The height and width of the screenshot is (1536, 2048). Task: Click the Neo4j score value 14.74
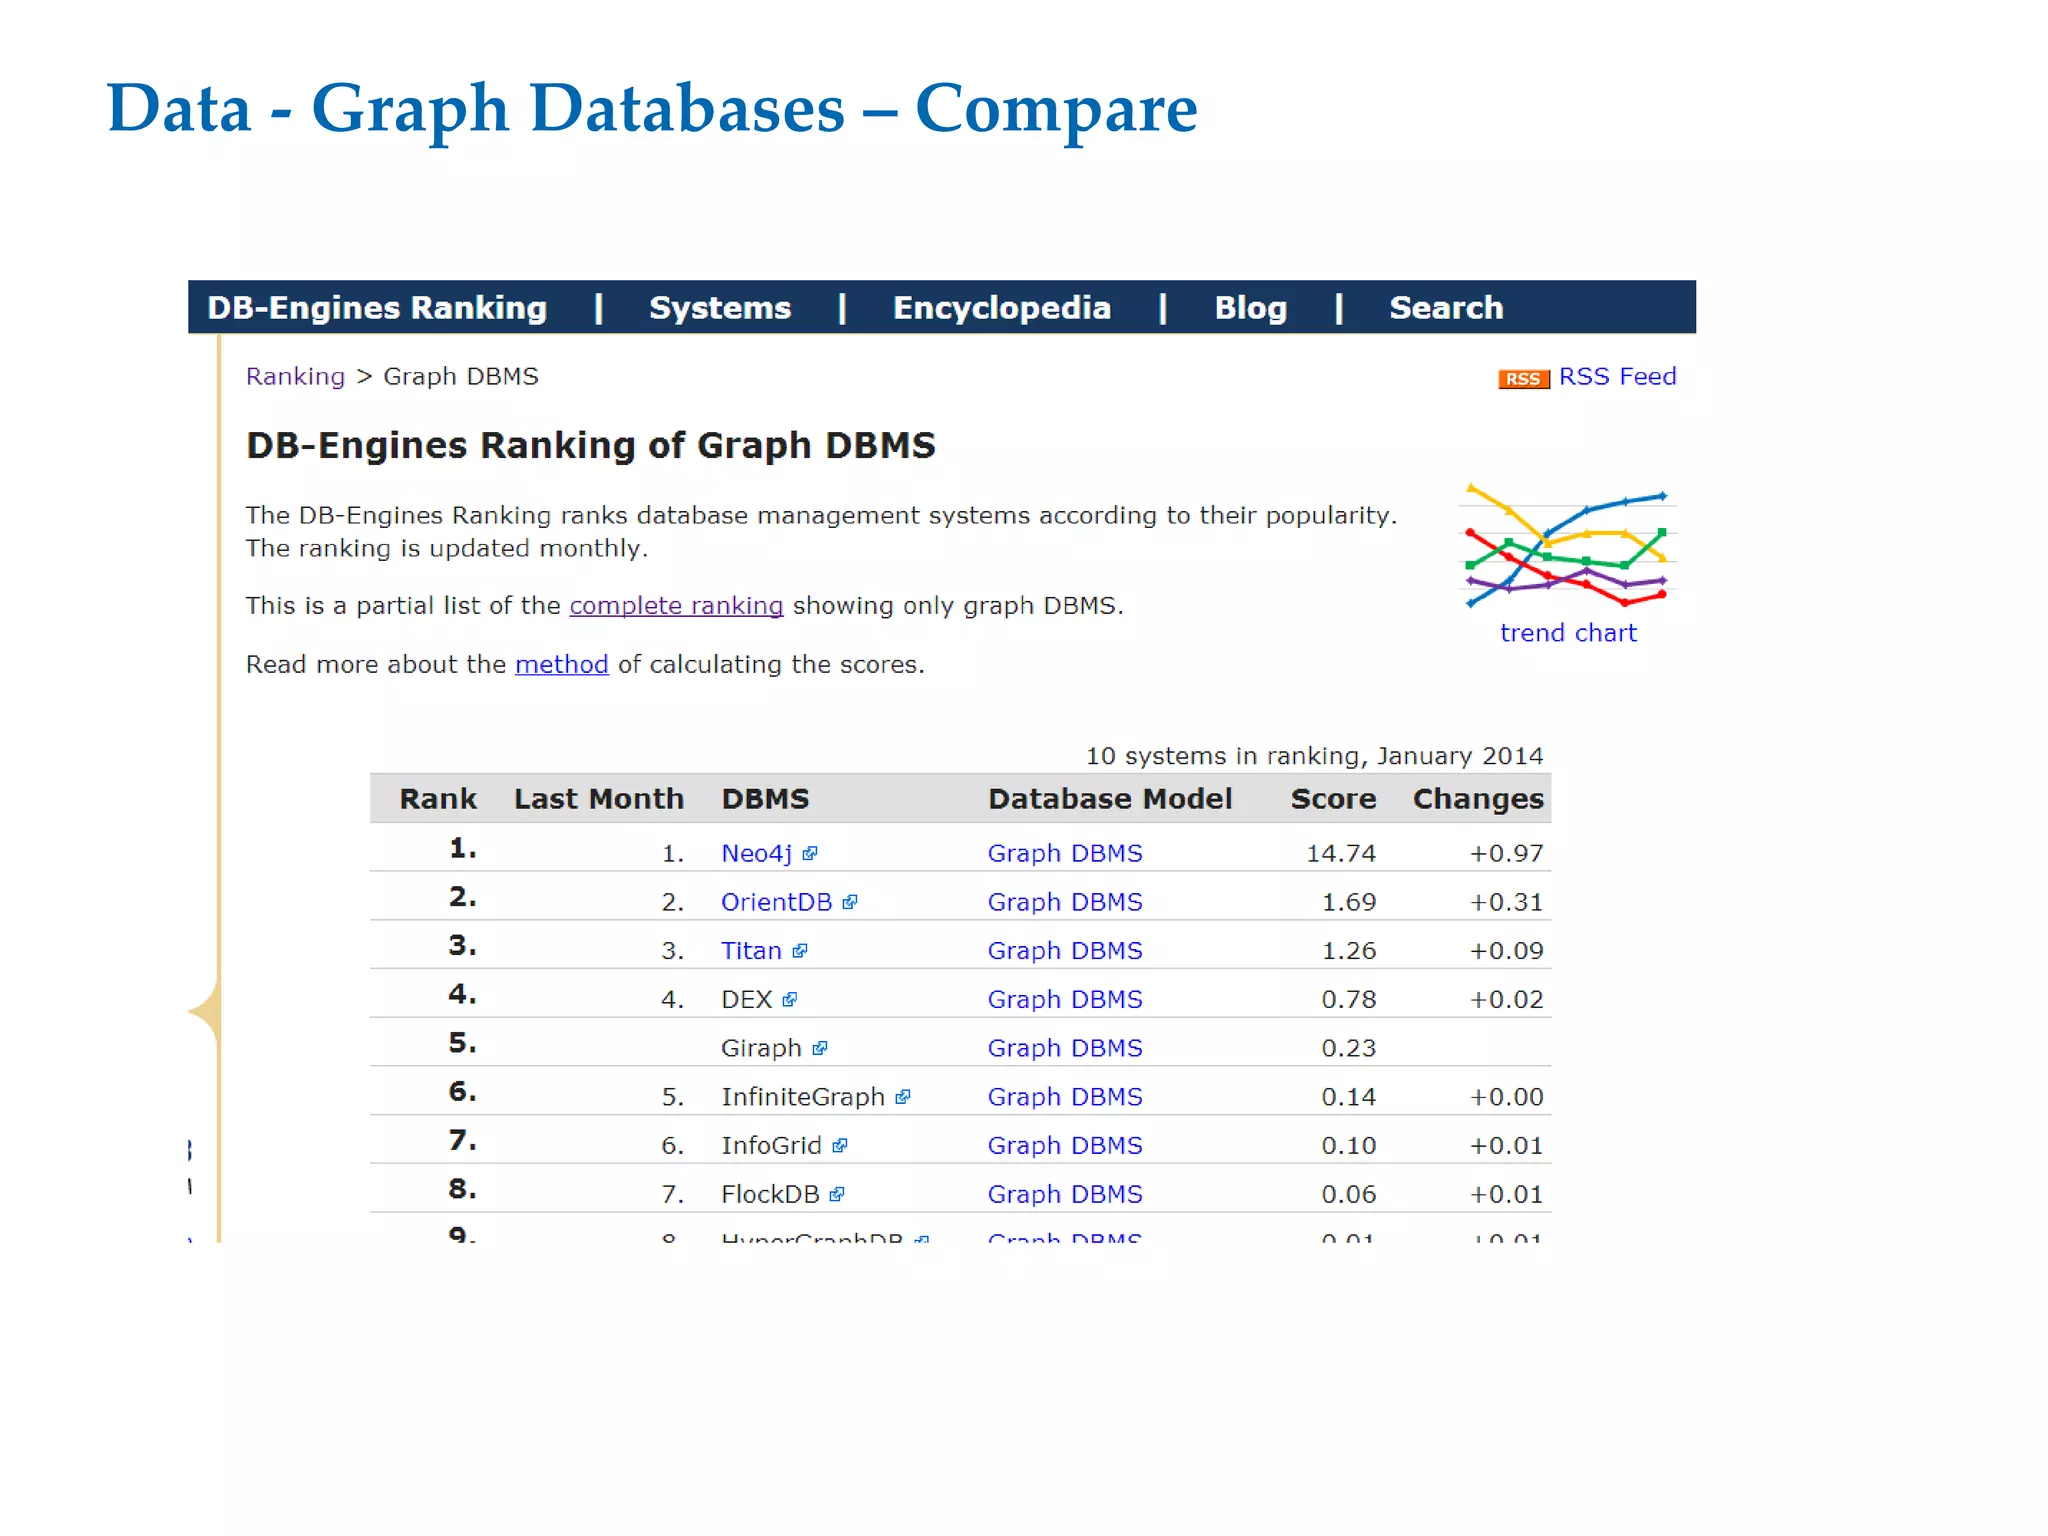(1341, 854)
